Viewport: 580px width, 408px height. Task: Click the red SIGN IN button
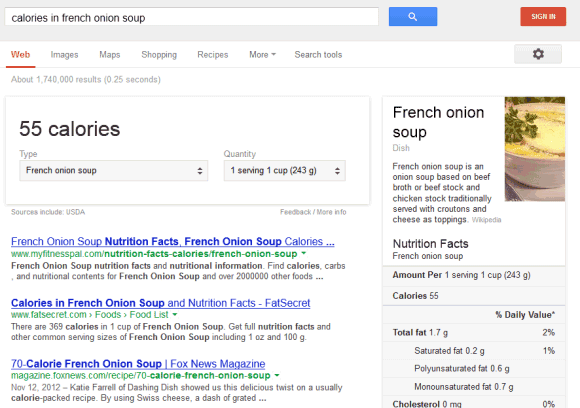click(x=543, y=17)
